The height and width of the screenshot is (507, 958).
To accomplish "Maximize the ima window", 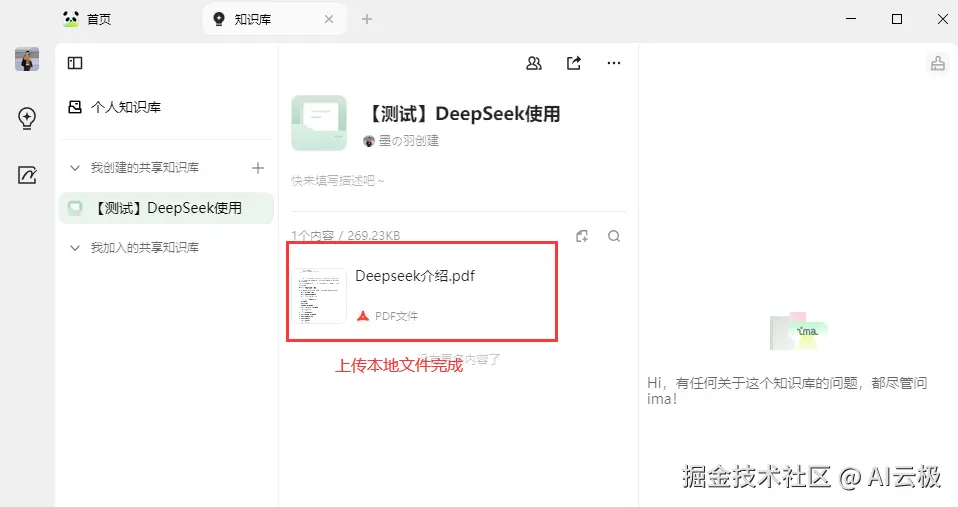I will tap(897, 19).
